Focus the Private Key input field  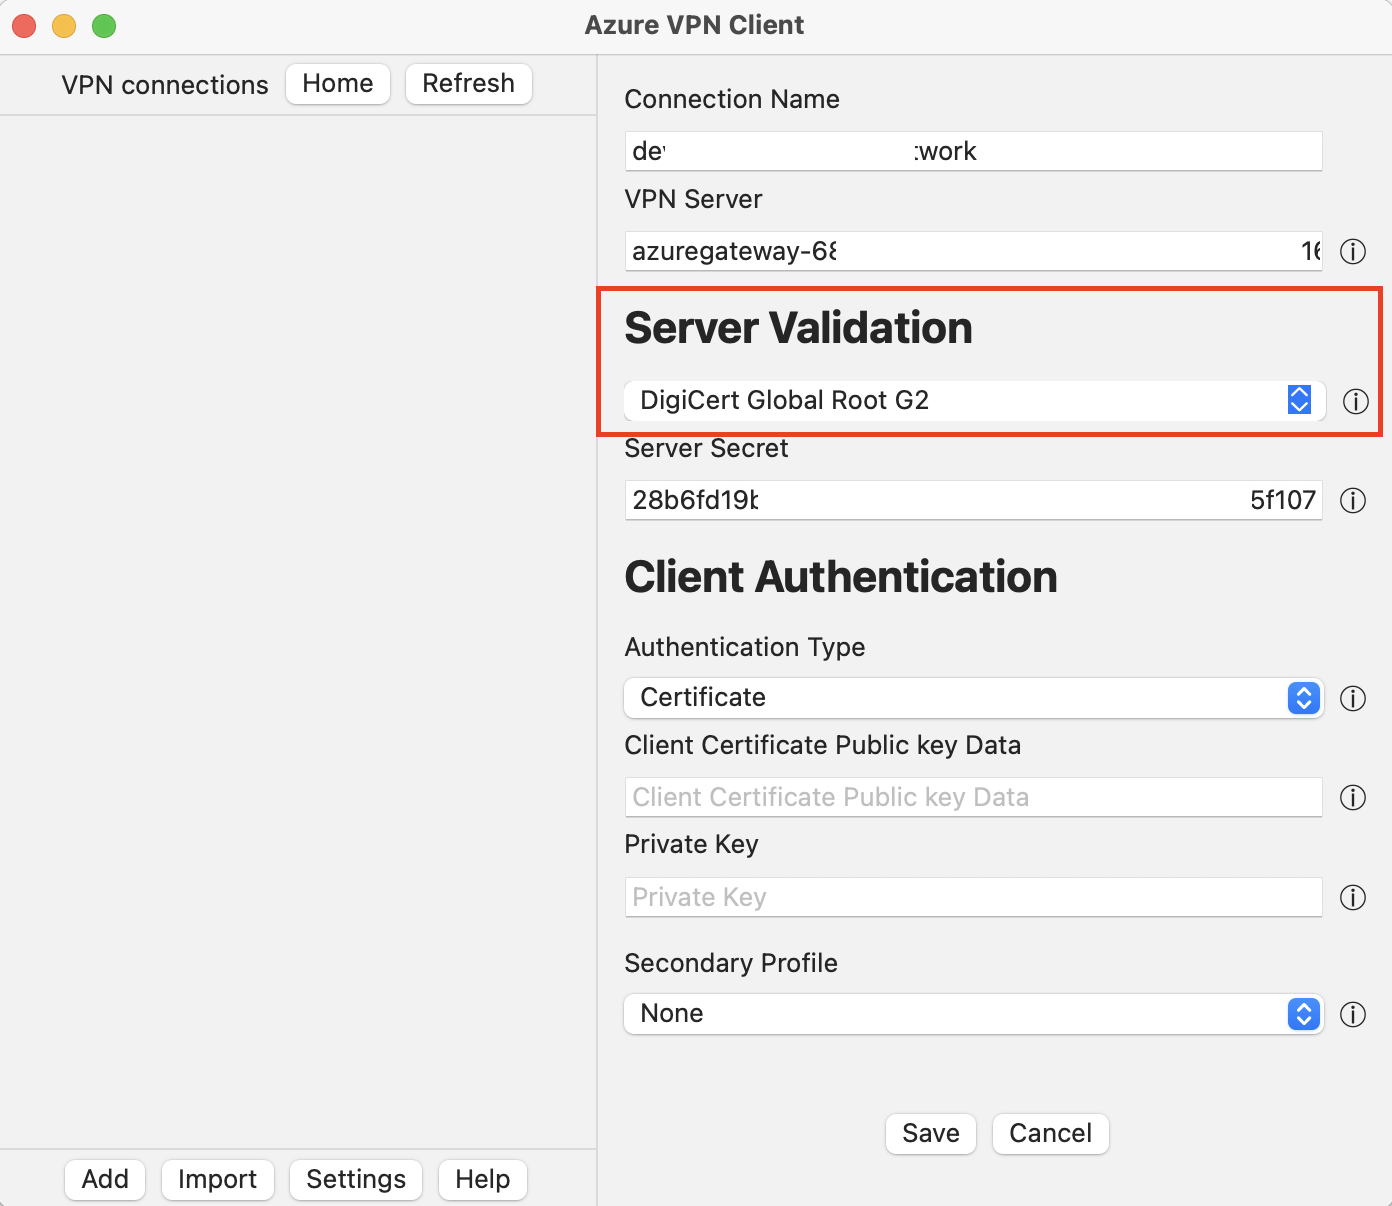tap(974, 897)
